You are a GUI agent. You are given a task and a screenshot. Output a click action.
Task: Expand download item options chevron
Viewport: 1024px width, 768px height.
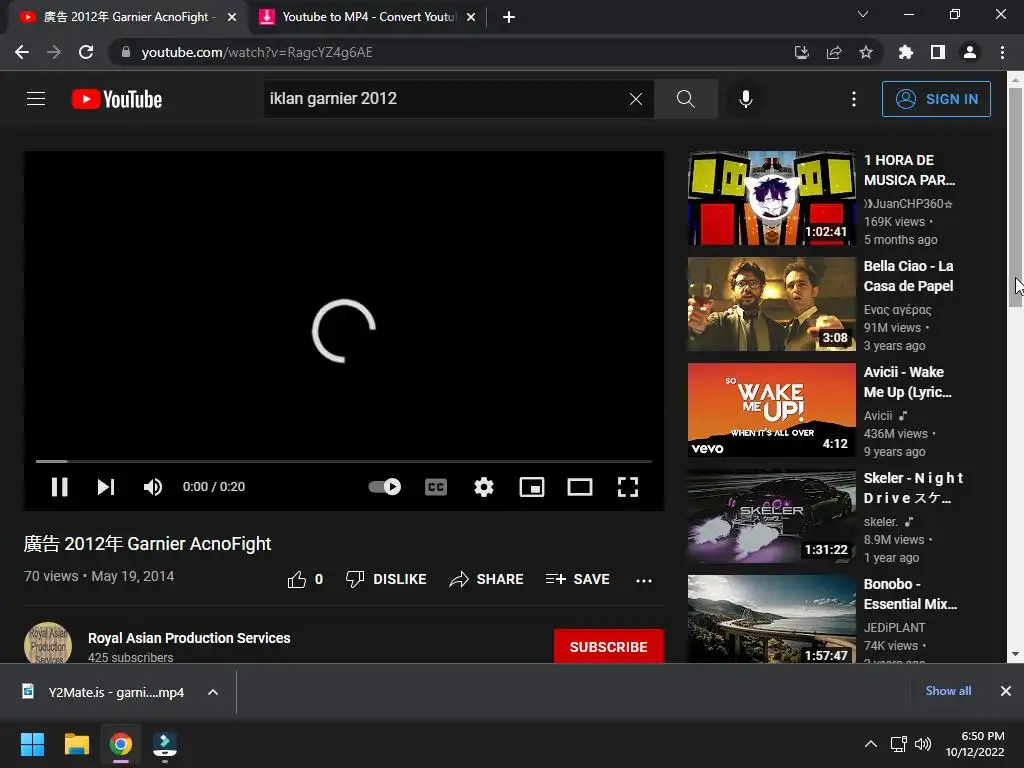click(213, 692)
